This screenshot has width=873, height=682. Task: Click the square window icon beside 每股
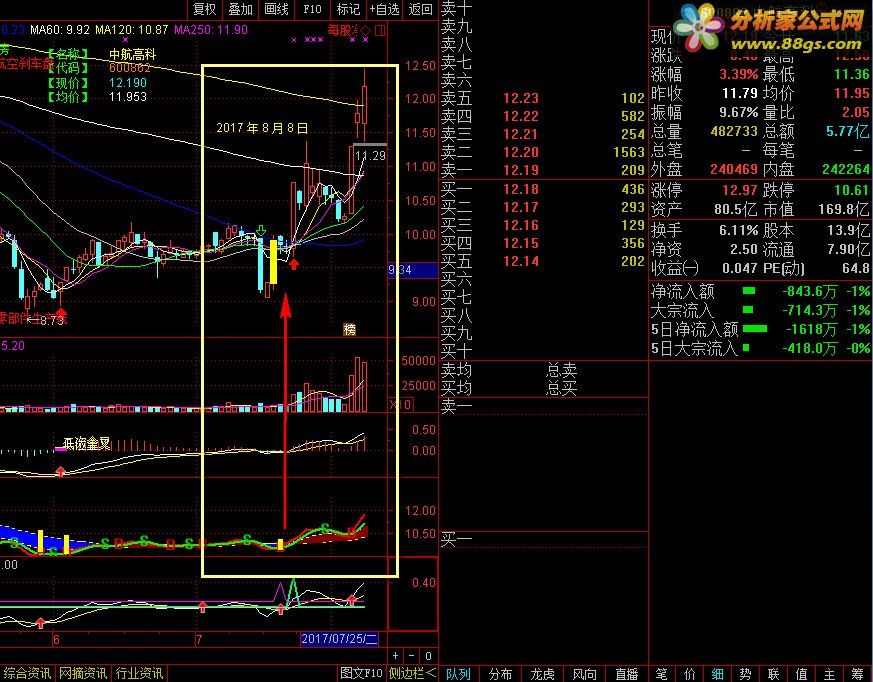(x=380, y=30)
